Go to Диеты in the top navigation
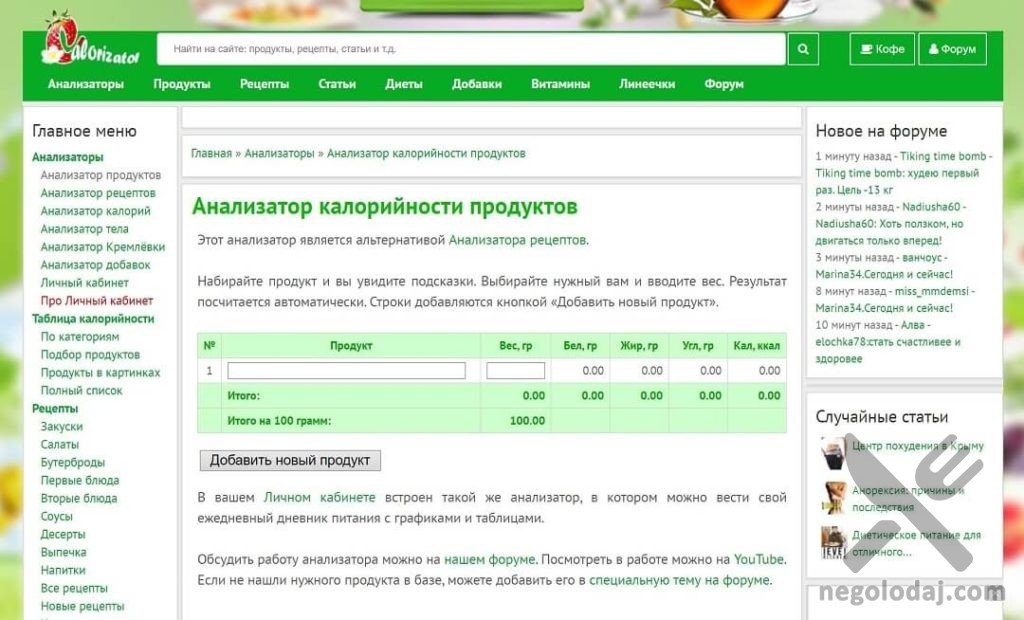The height and width of the screenshot is (620, 1024). pos(403,84)
